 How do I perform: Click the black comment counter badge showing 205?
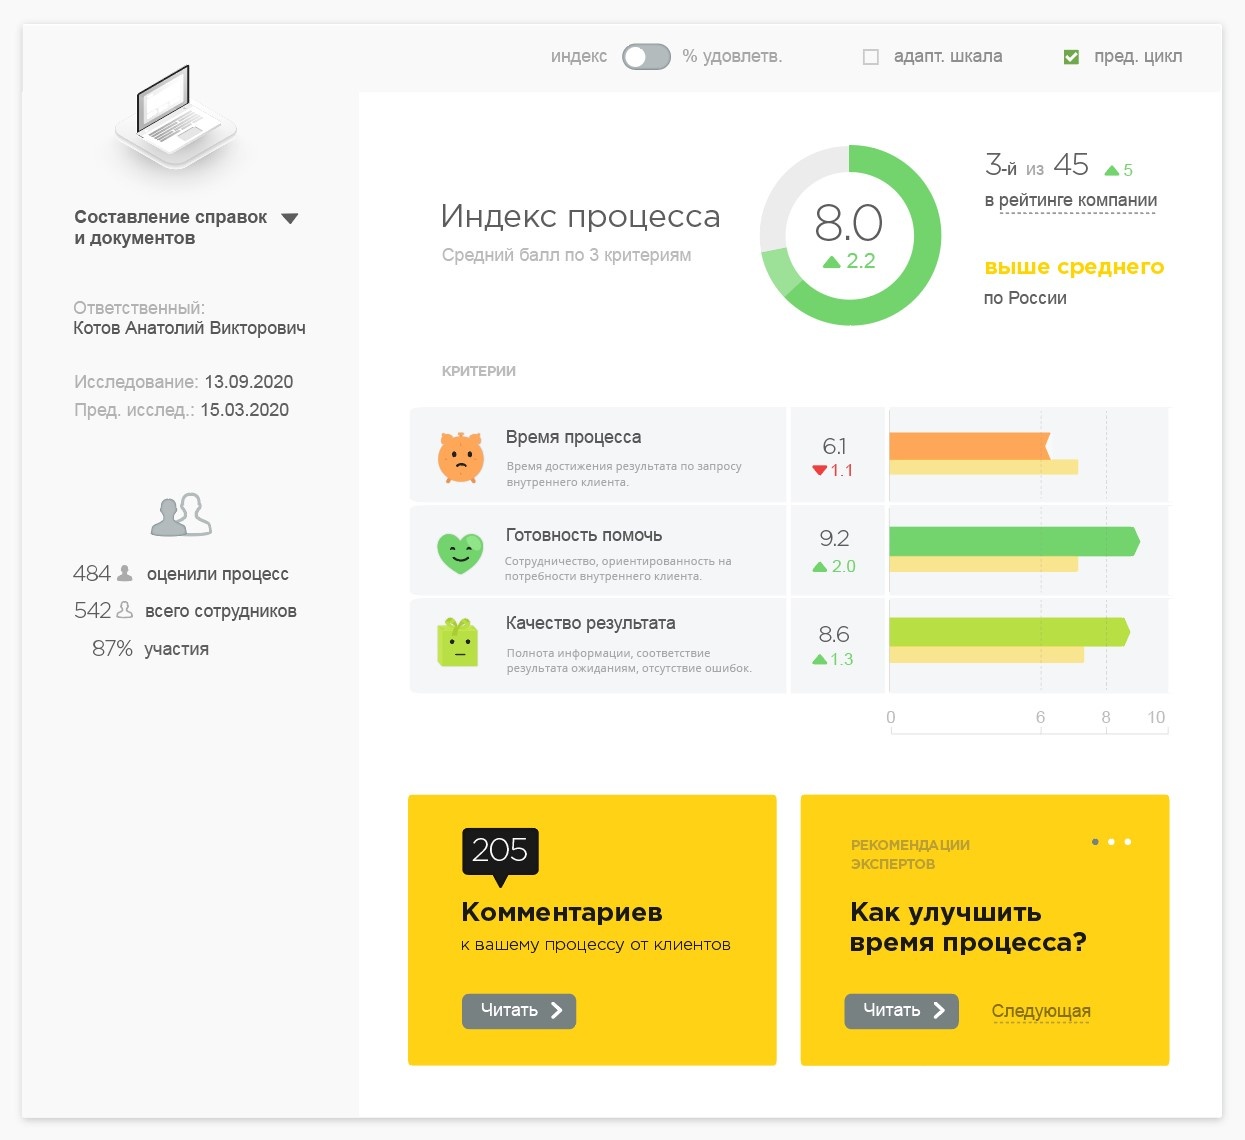499,851
